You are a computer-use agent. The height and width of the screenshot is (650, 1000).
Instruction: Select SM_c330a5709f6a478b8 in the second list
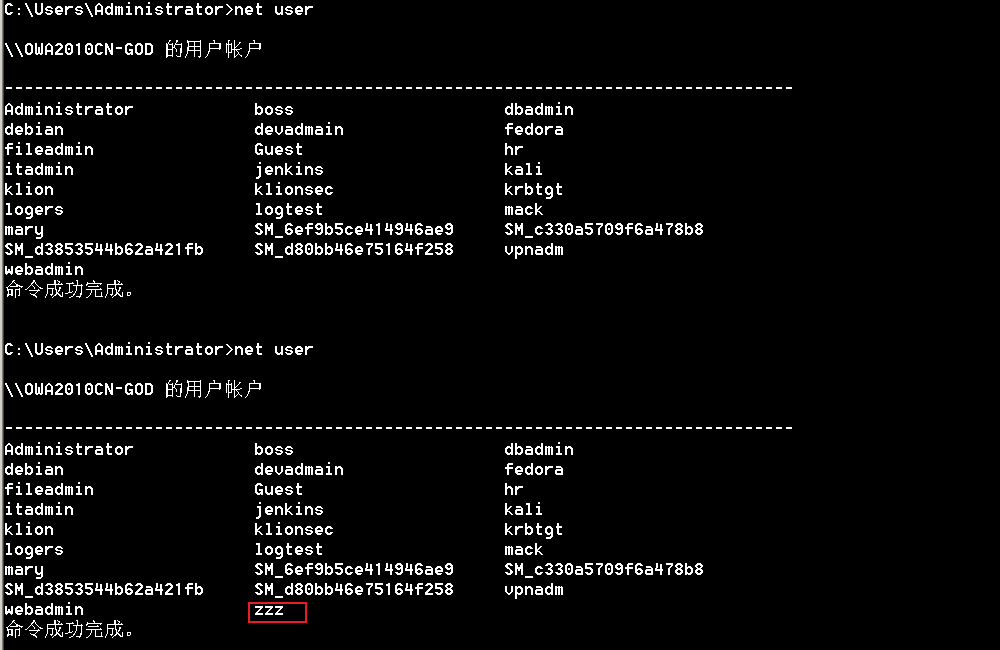pyautogui.click(x=603, y=569)
